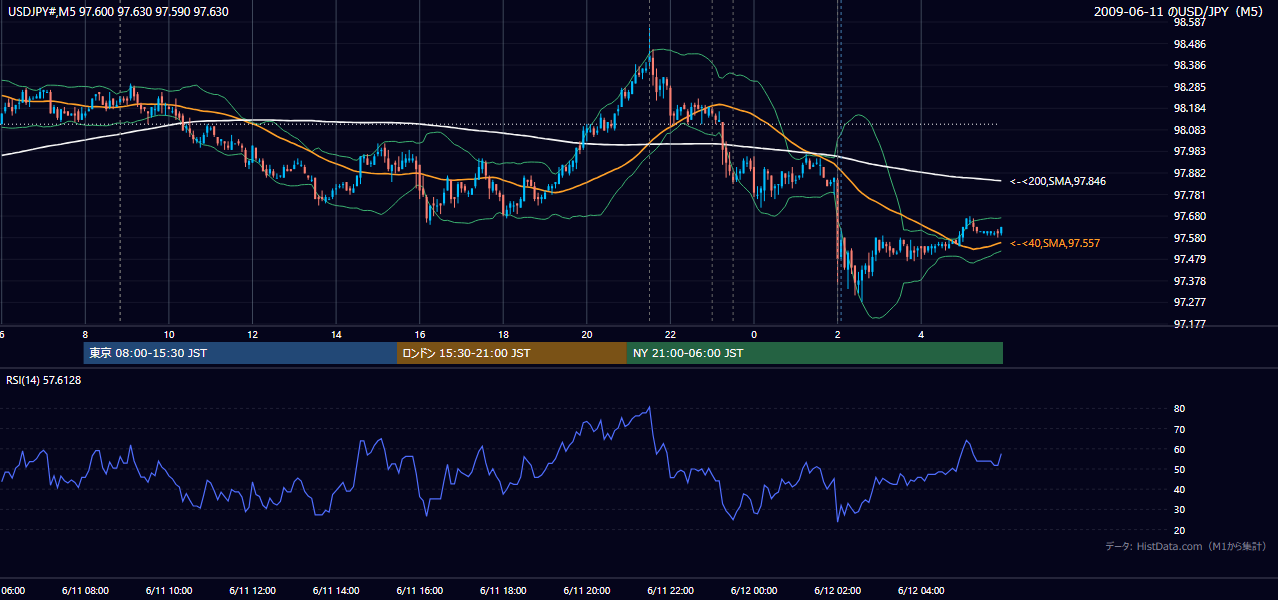Click price axis label 97.378
The height and width of the screenshot is (600, 1278).
coord(1190,281)
